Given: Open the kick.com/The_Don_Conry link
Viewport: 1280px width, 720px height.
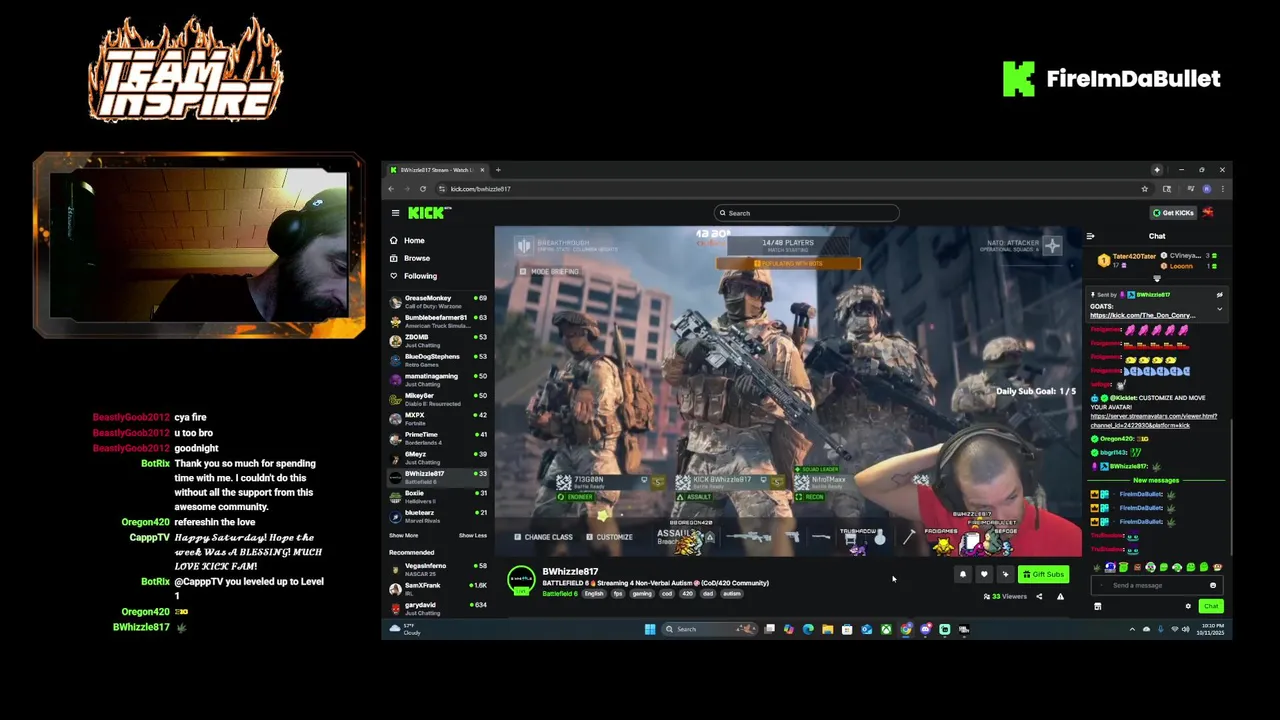Looking at the screenshot, I should (1142, 316).
